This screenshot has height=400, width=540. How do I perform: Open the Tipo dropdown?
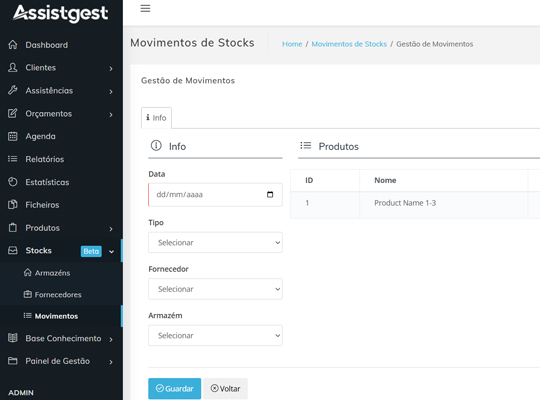(x=215, y=243)
